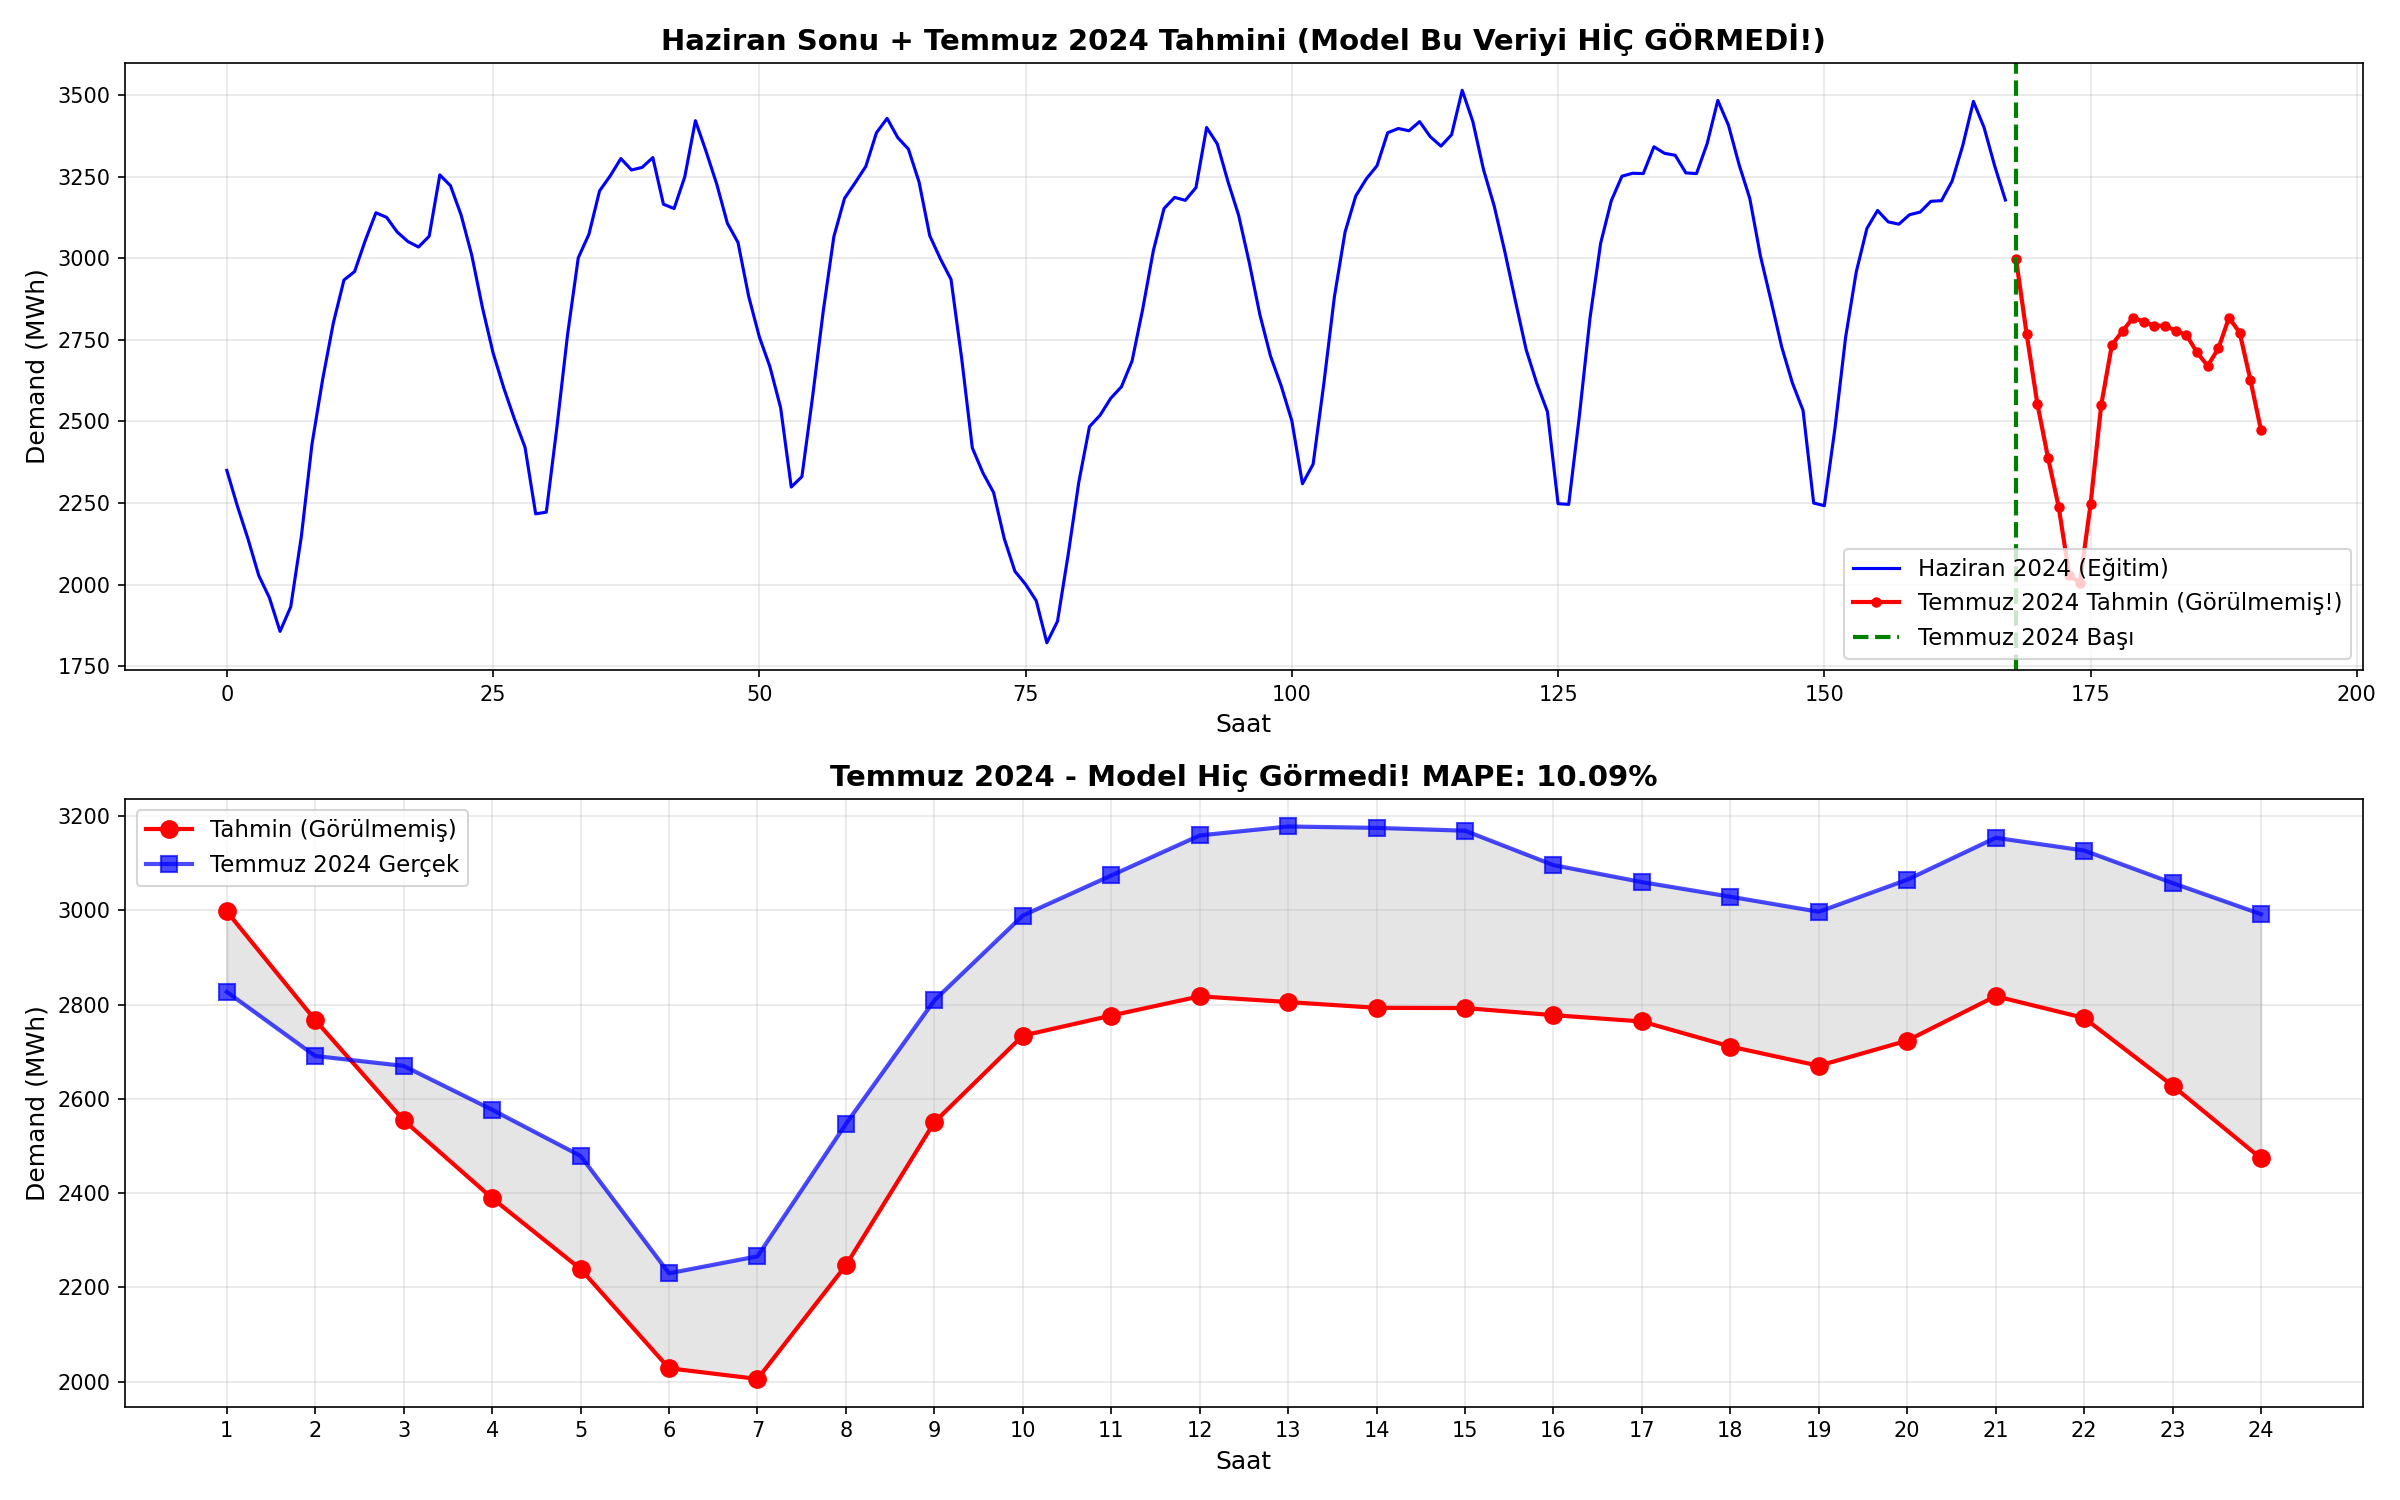
Task: Click the lower chart title showing MAPE 10.09%
Action: pos(1242,777)
